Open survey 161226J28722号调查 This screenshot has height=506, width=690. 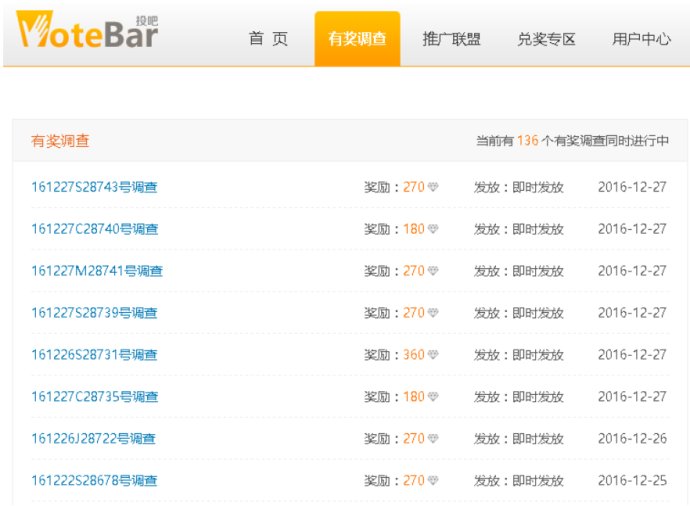pos(93,439)
